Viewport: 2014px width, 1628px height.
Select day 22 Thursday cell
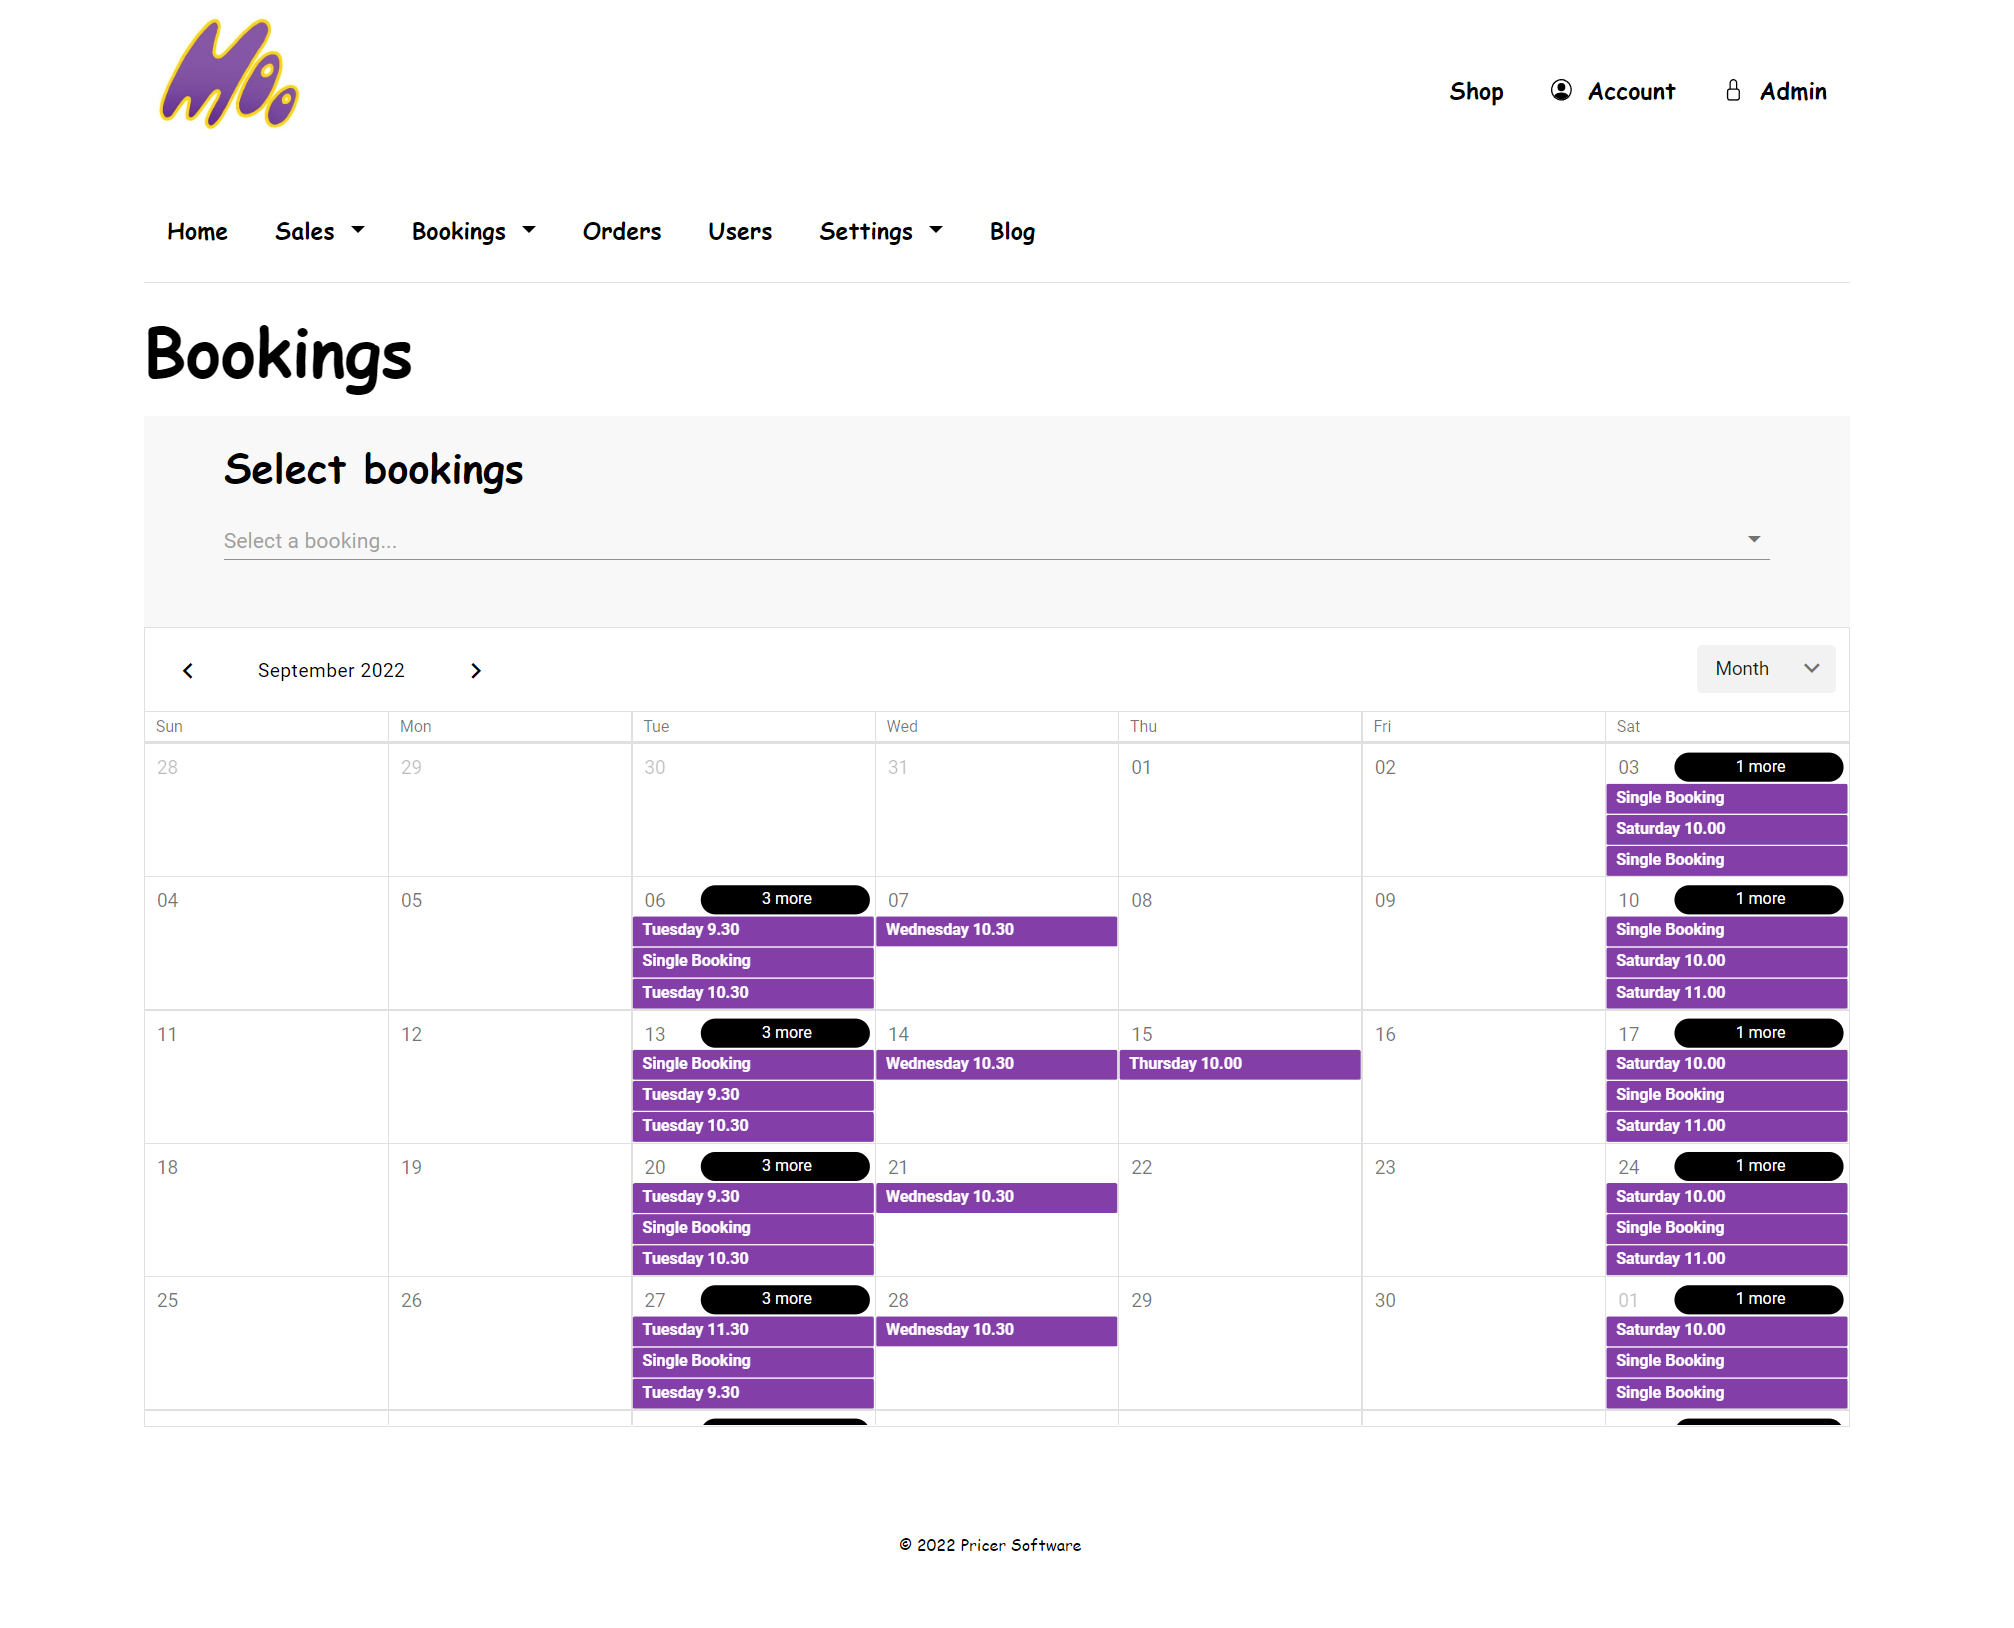[1240, 1210]
